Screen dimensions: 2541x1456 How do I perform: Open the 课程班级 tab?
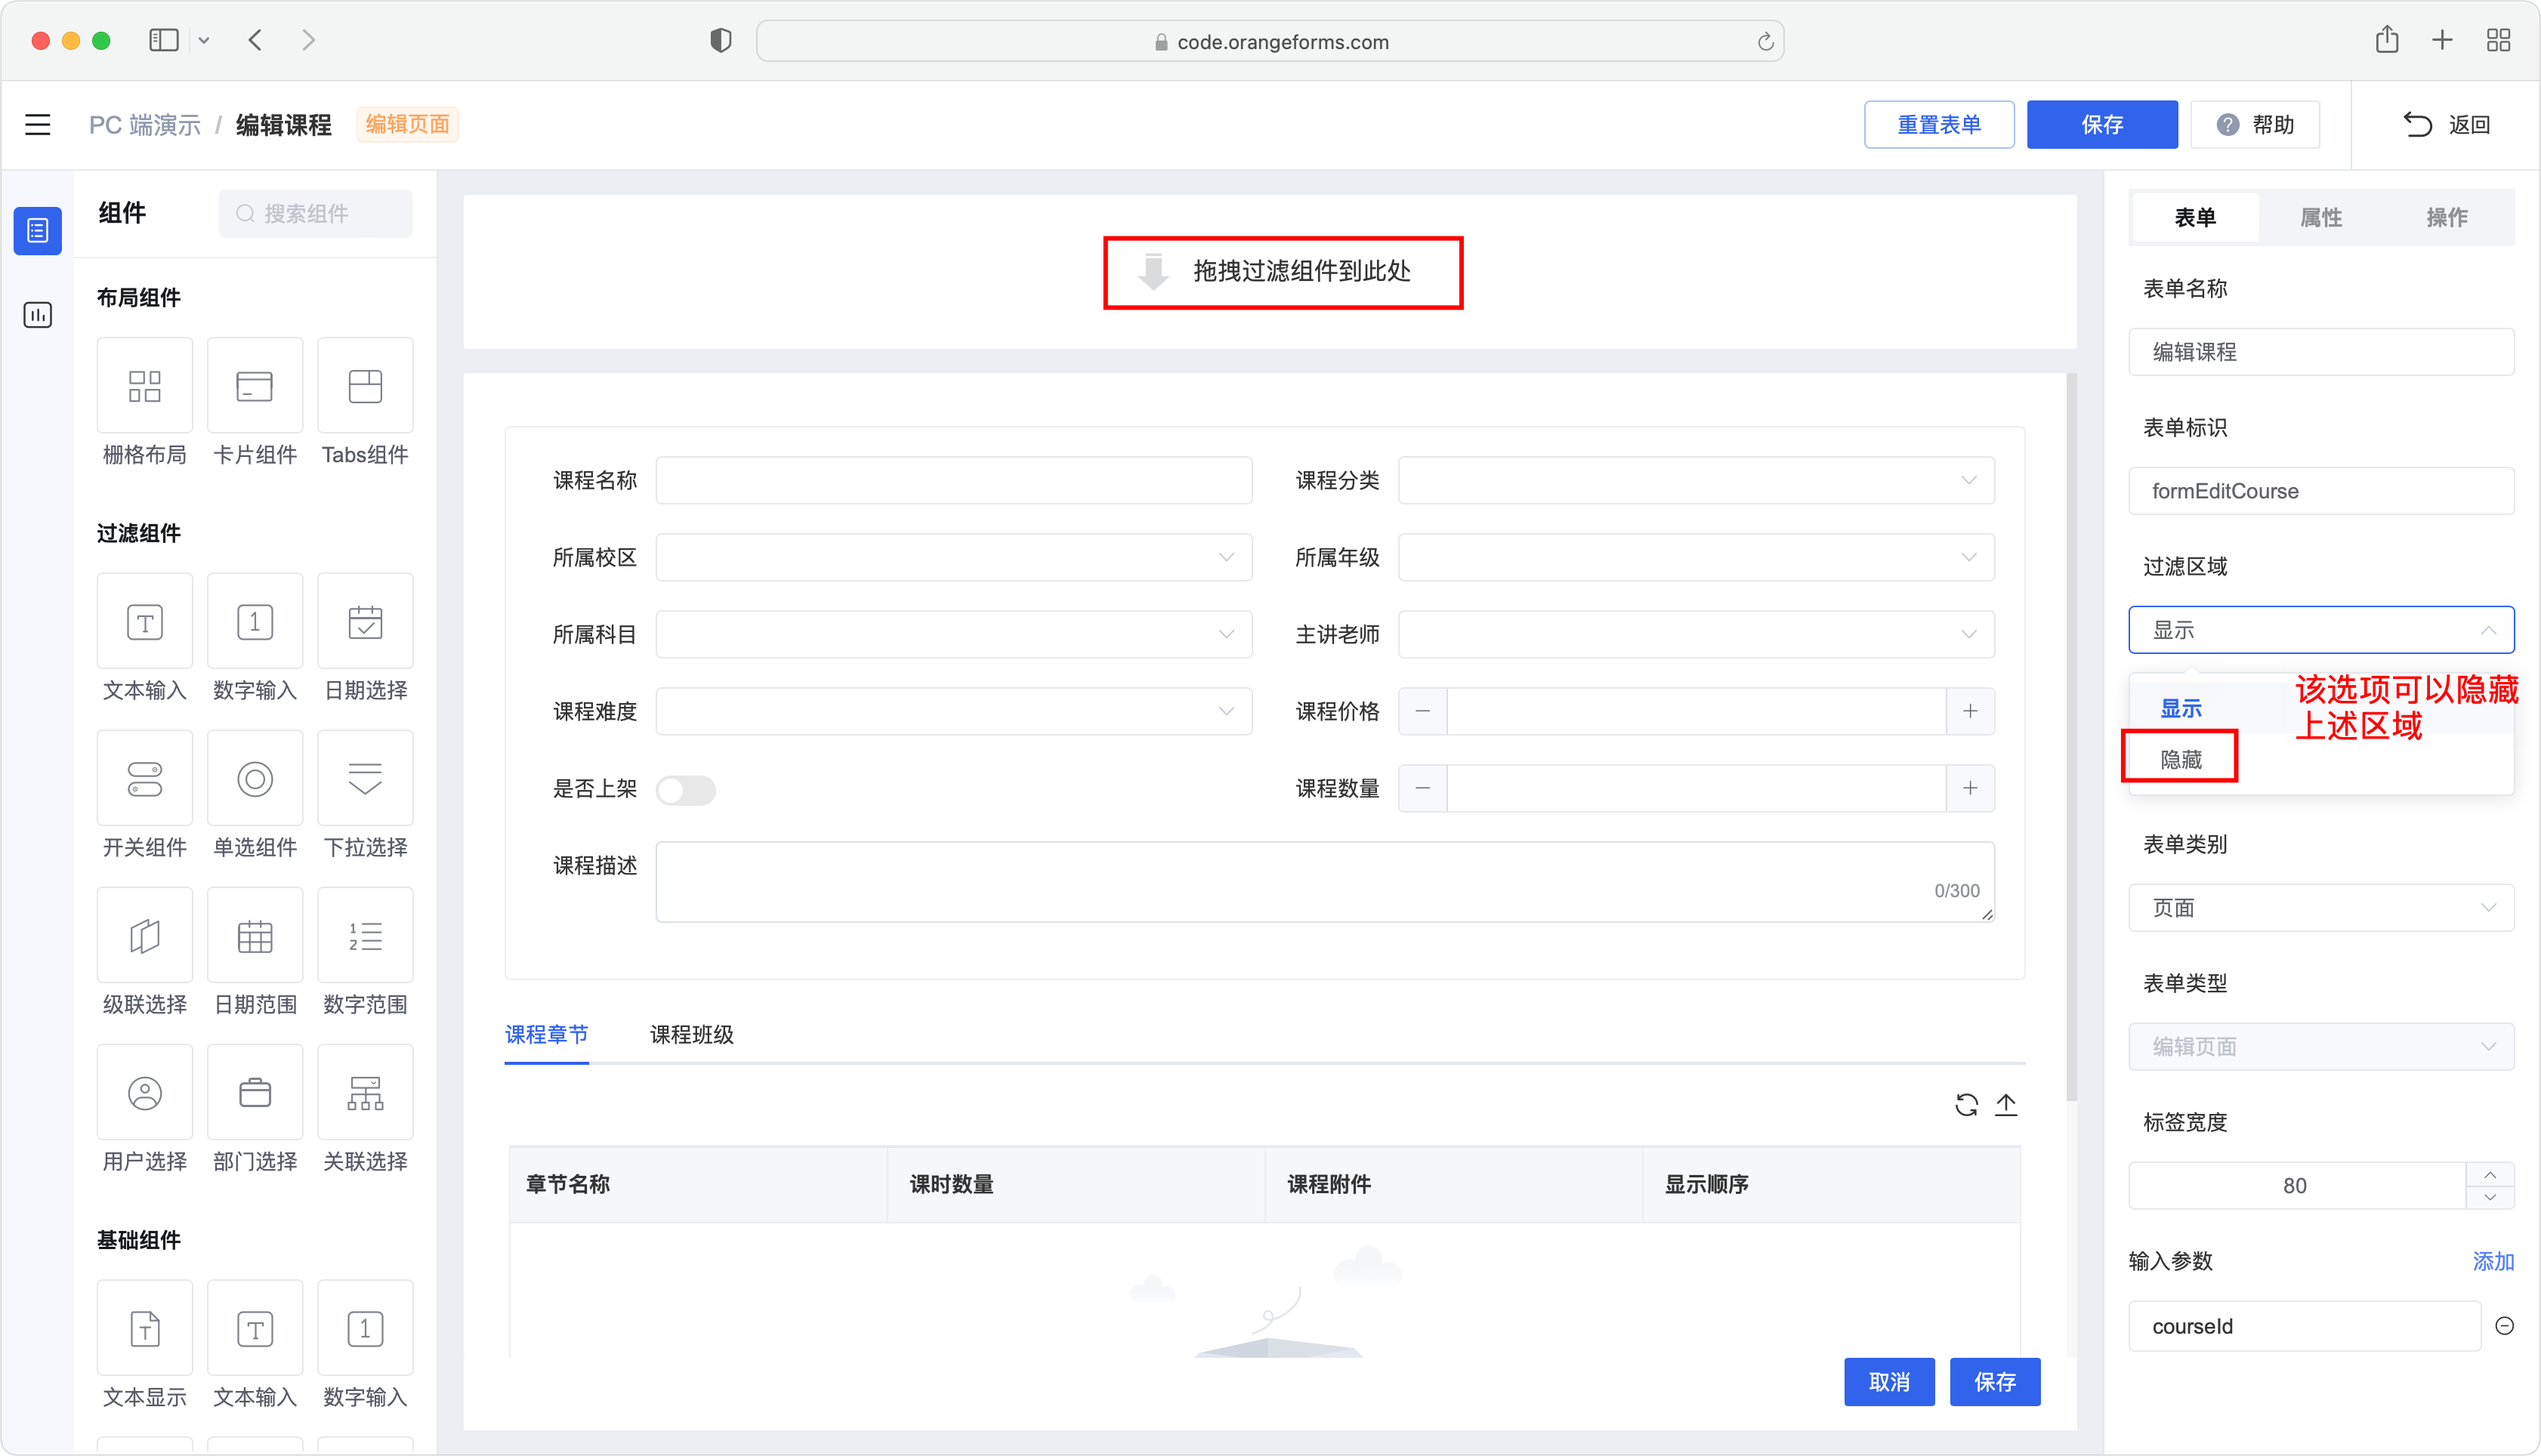[x=692, y=1035]
